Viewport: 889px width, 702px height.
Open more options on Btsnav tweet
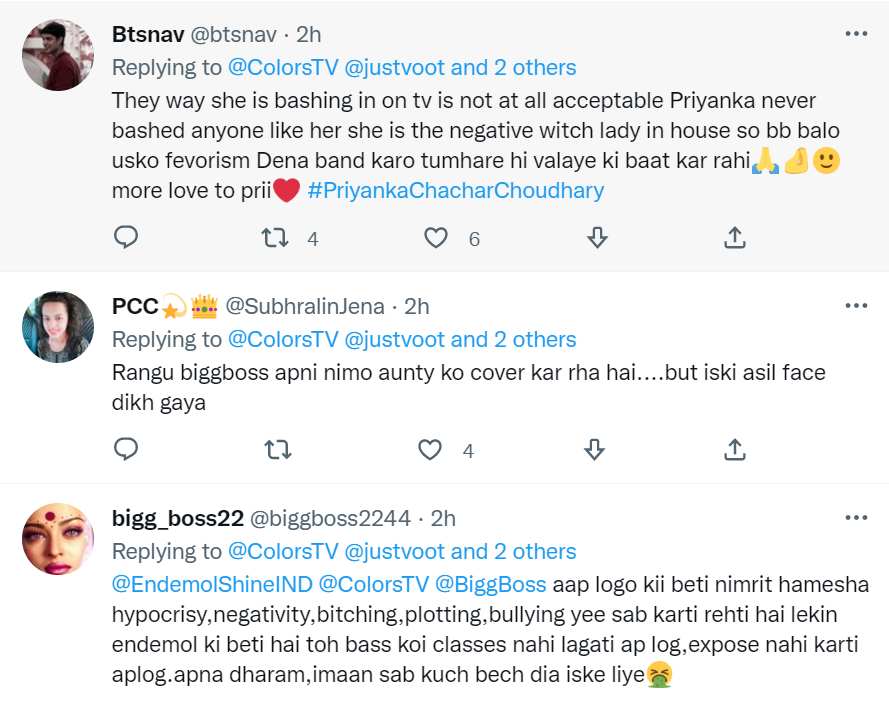856,34
